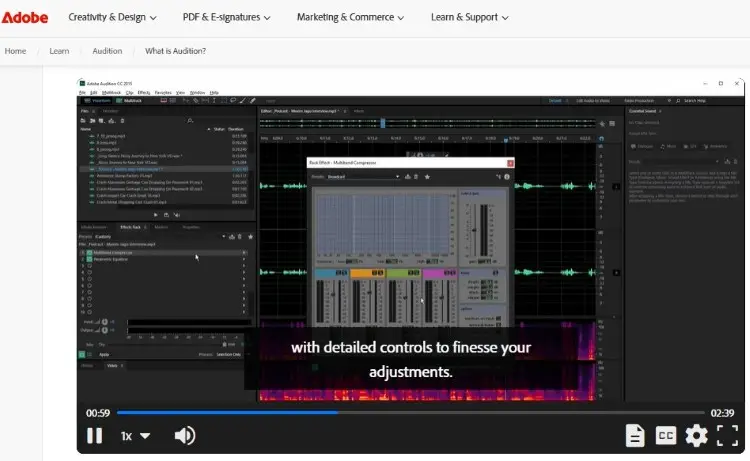Open the Help menu in Audition menu bar
The image size is (750, 461).
(x=214, y=92)
